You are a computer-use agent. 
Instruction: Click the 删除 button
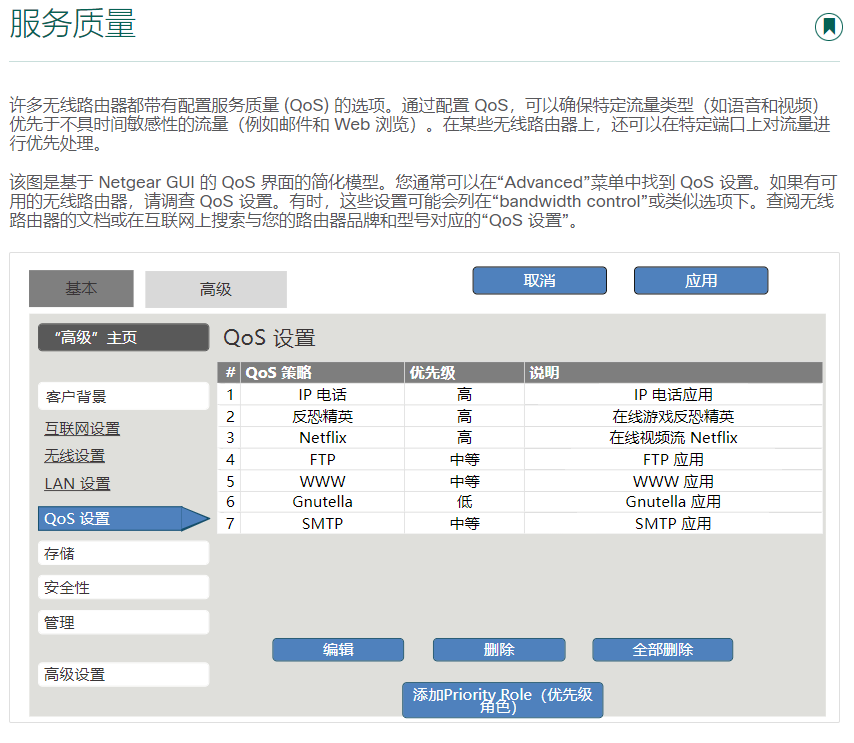tap(499, 649)
